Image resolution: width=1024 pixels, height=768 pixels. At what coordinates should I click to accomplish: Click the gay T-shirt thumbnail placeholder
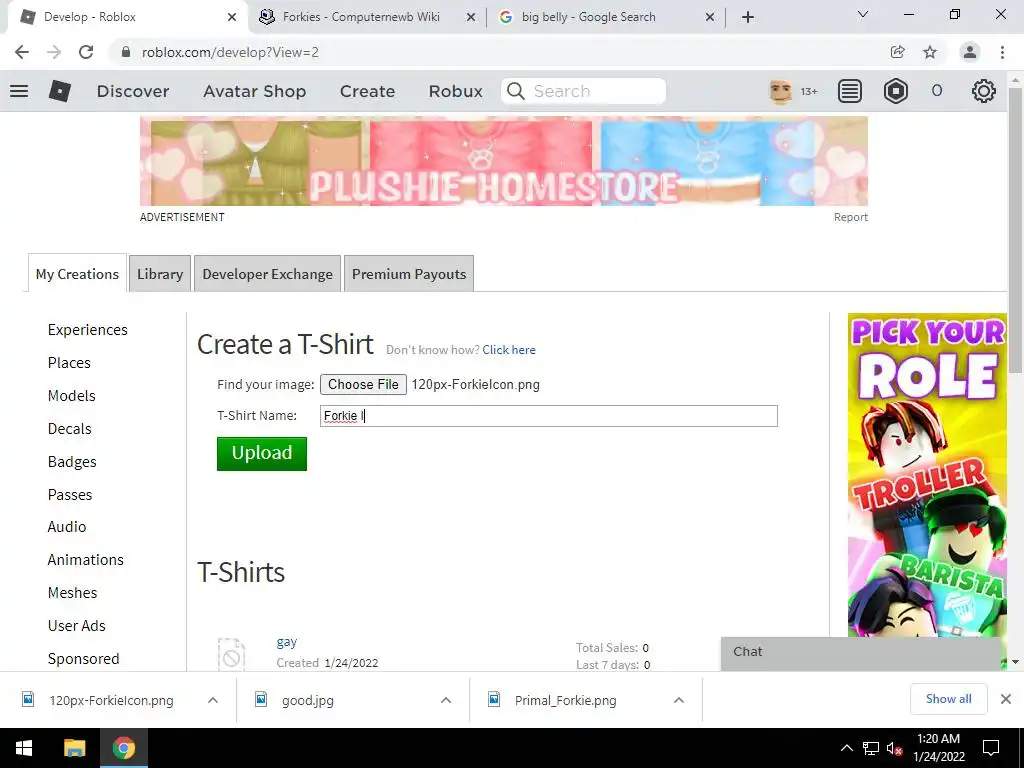click(231, 654)
